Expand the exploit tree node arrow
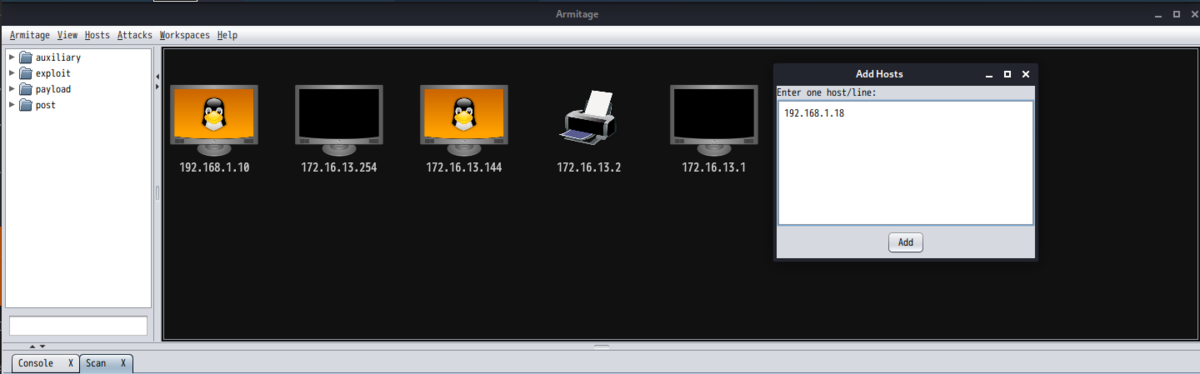 click(12, 73)
